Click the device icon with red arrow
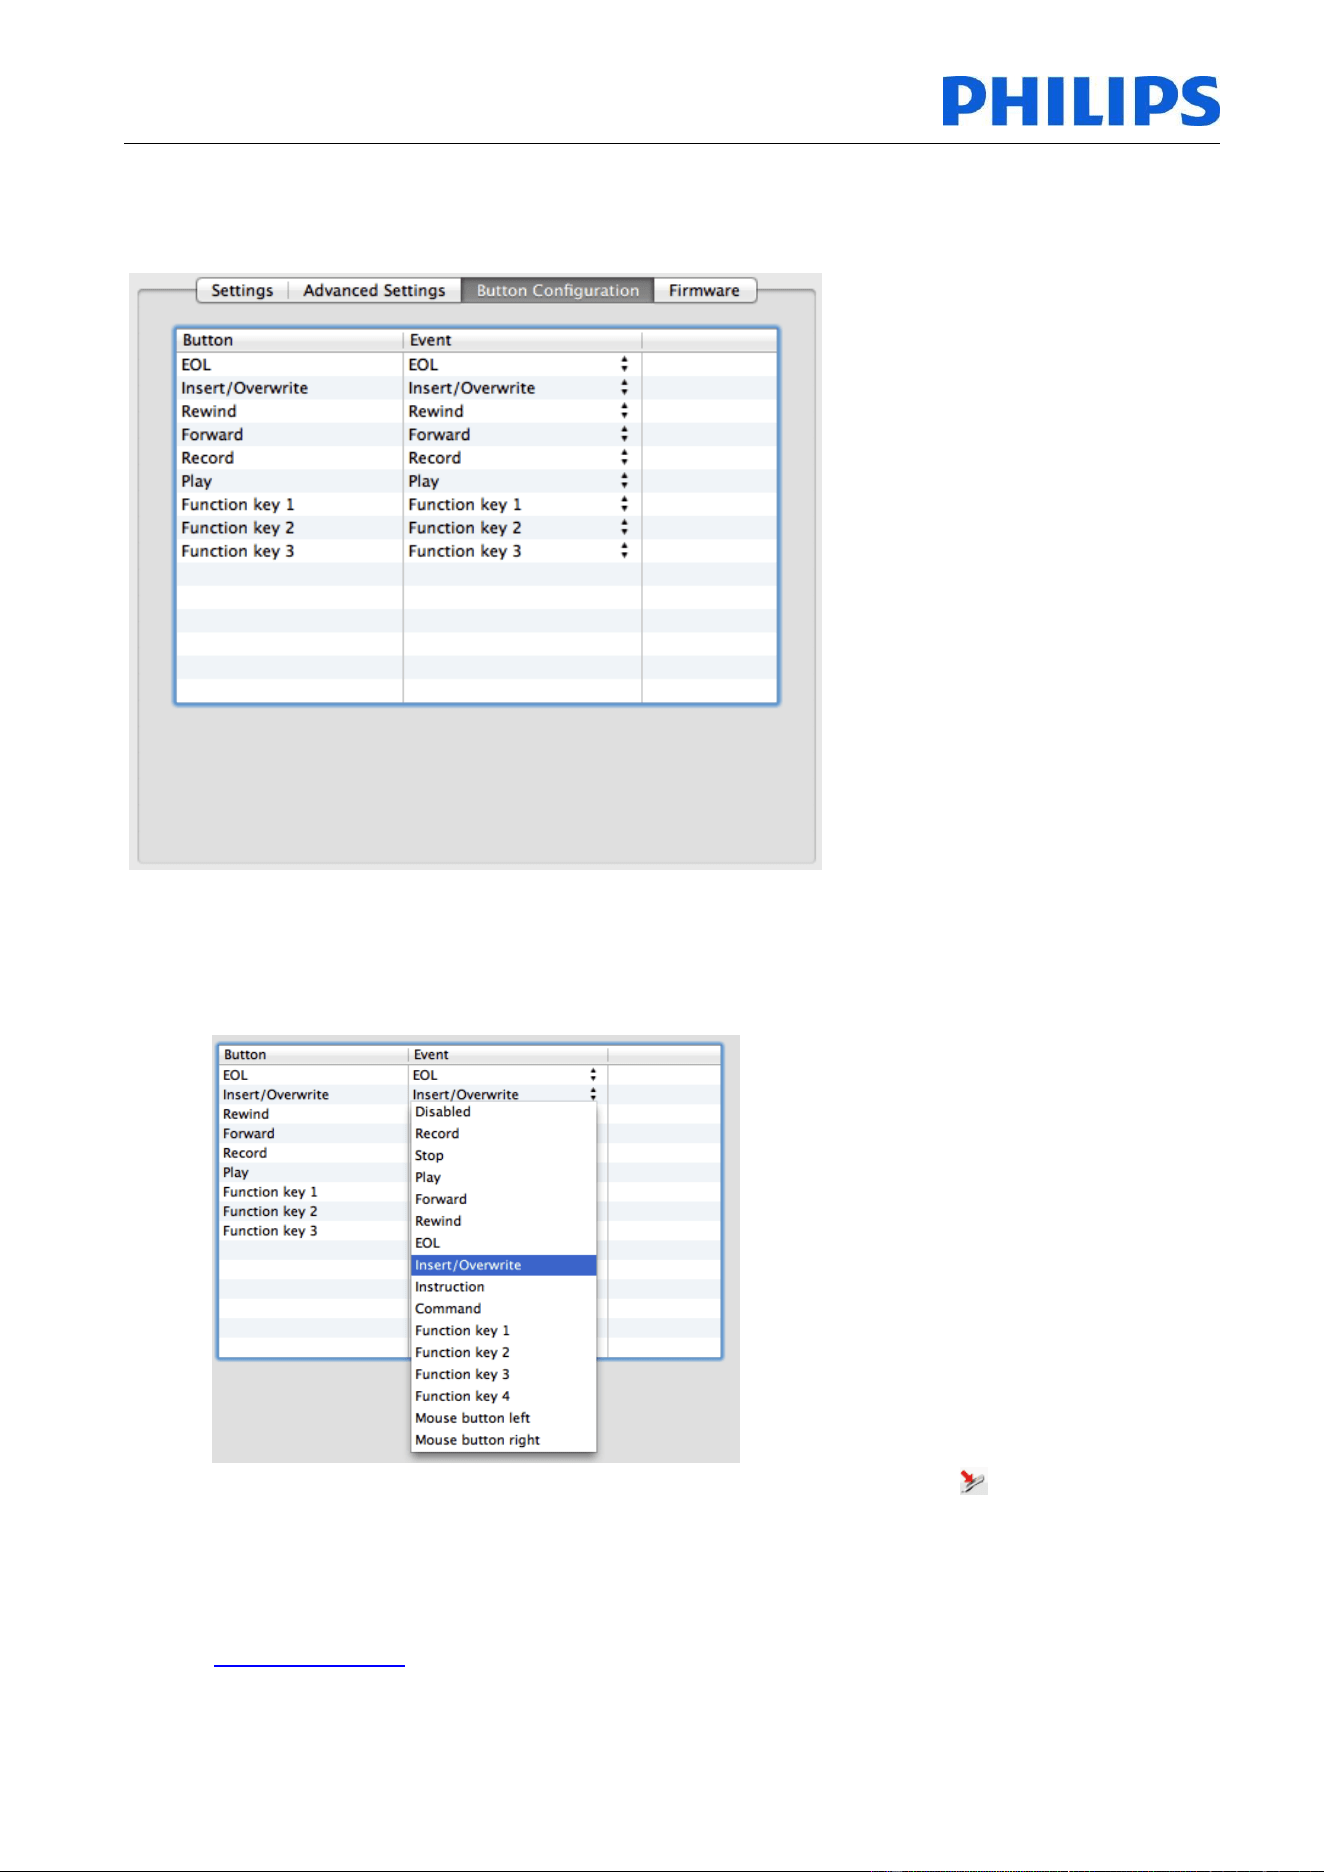Screen dimensions: 1324x1872 (x=973, y=1481)
